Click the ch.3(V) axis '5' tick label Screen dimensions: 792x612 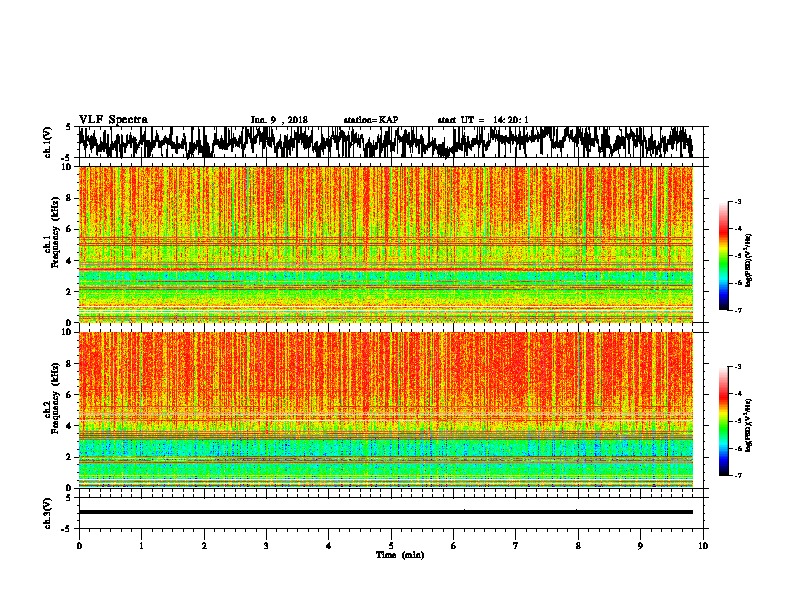[x=68, y=498]
